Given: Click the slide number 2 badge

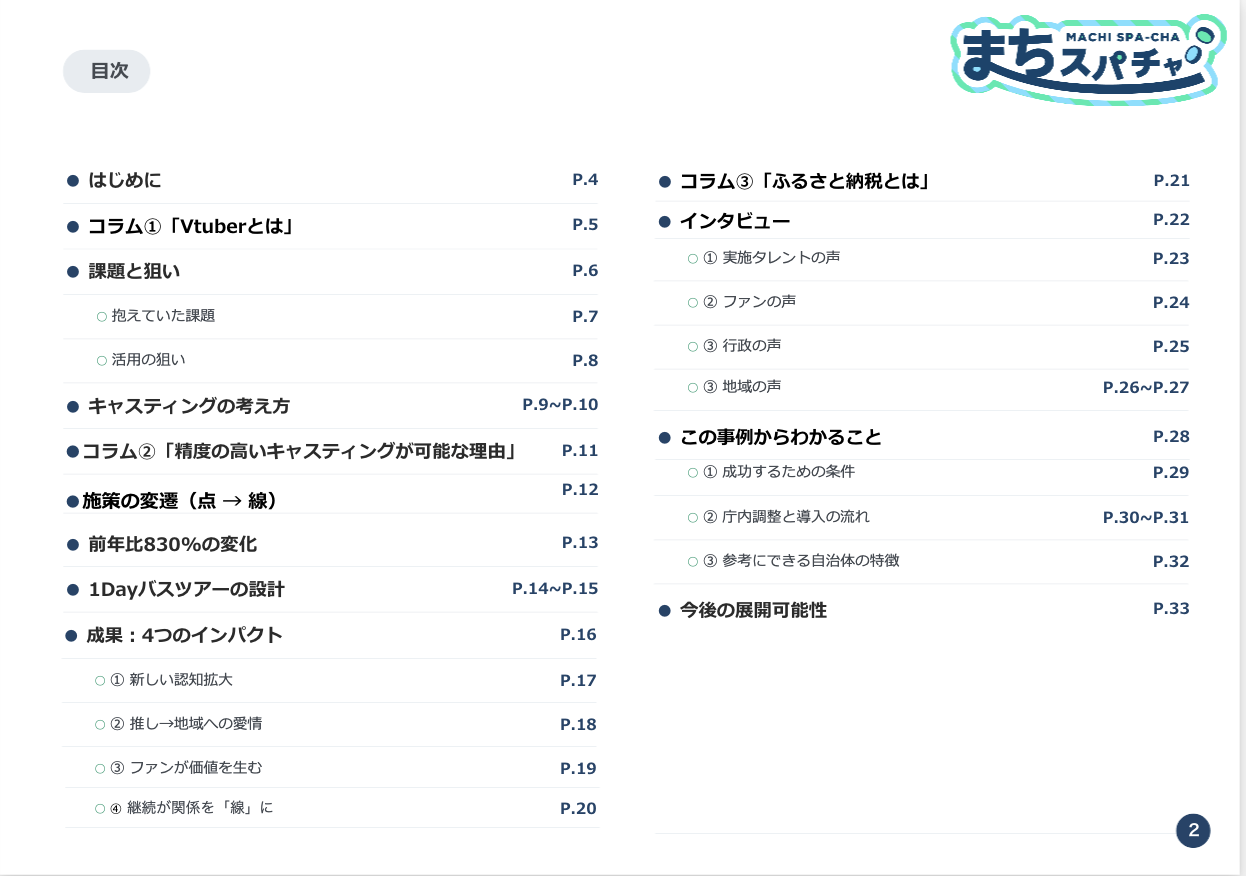Looking at the screenshot, I should click(x=1193, y=830).
